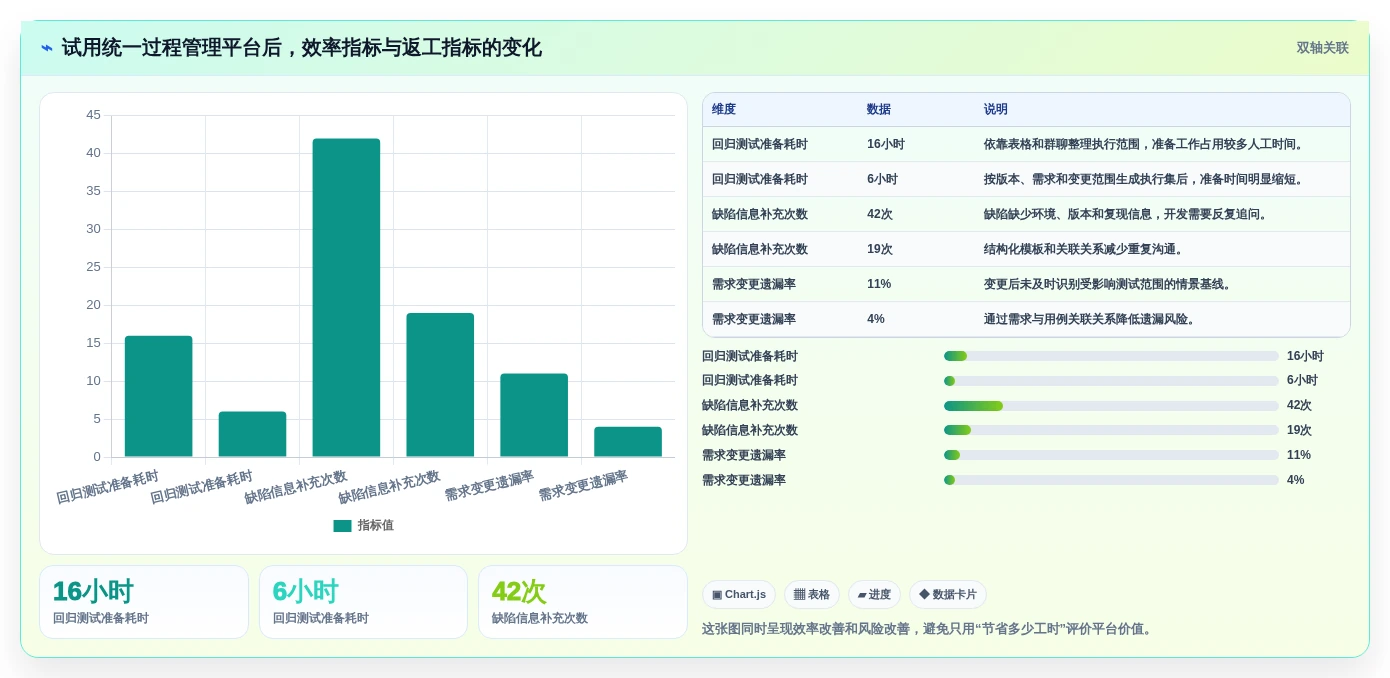The height and width of the screenshot is (678, 1390).
Task: Click the tallest chart bar reaching 42
Action: coord(346,298)
